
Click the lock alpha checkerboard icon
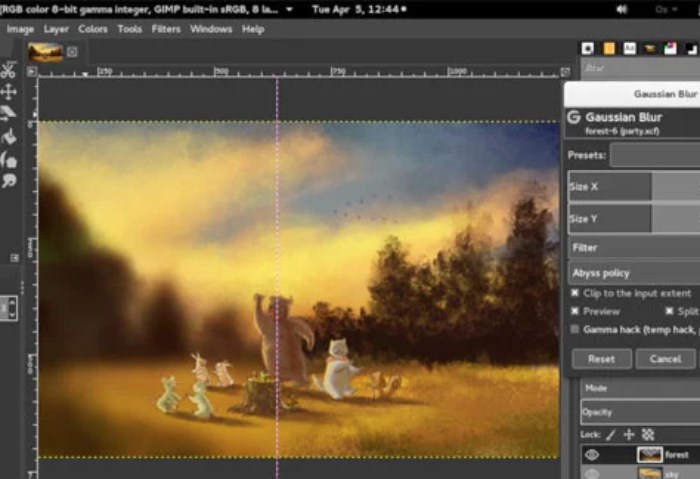[x=647, y=434]
